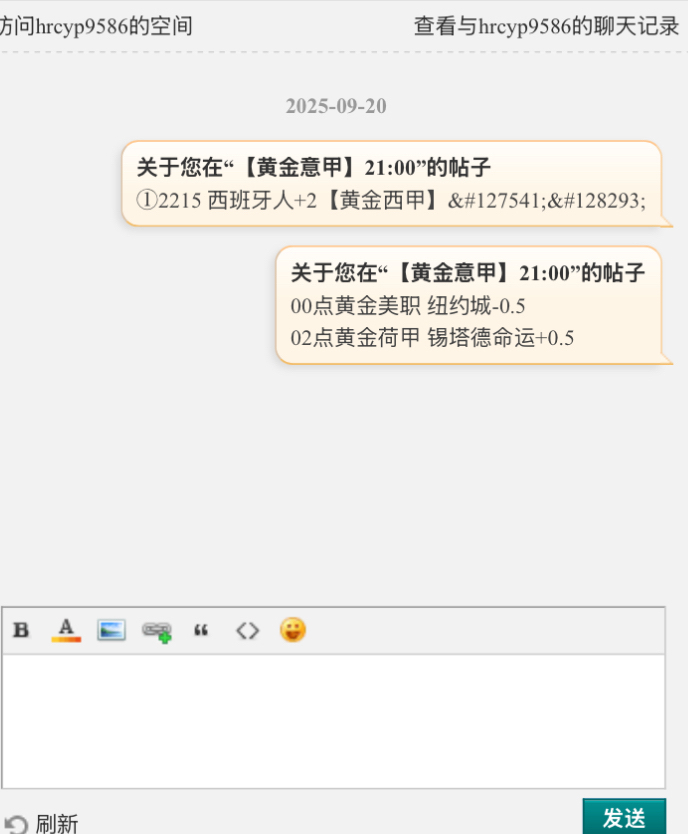The height and width of the screenshot is (834, 688).
Task: Open the font color picker
Action: pos(66,630)
